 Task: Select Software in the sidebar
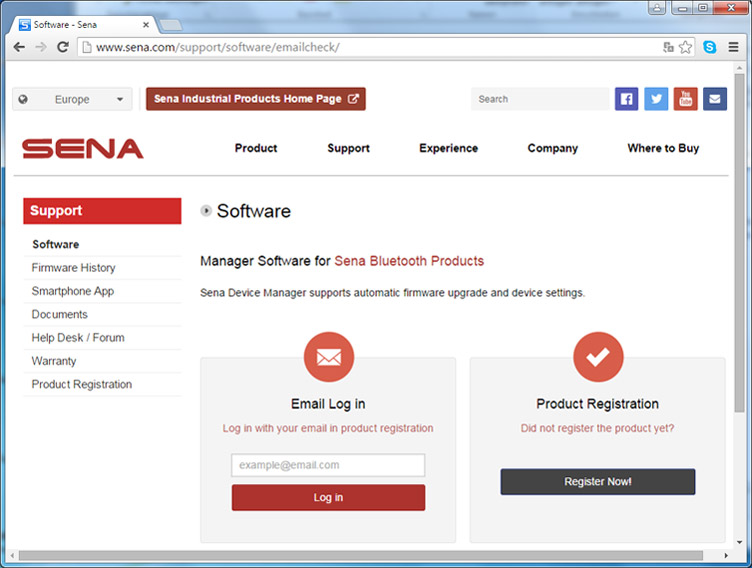click(56, 244)
